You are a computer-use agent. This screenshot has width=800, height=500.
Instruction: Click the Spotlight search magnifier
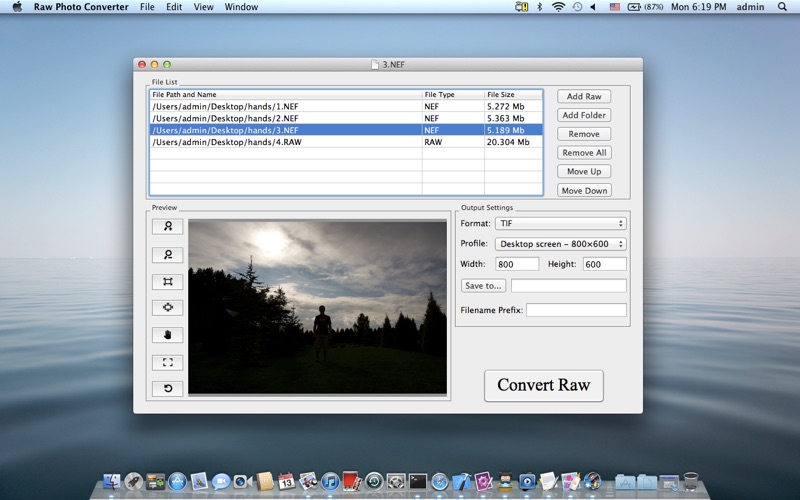[x=782, y=7]
